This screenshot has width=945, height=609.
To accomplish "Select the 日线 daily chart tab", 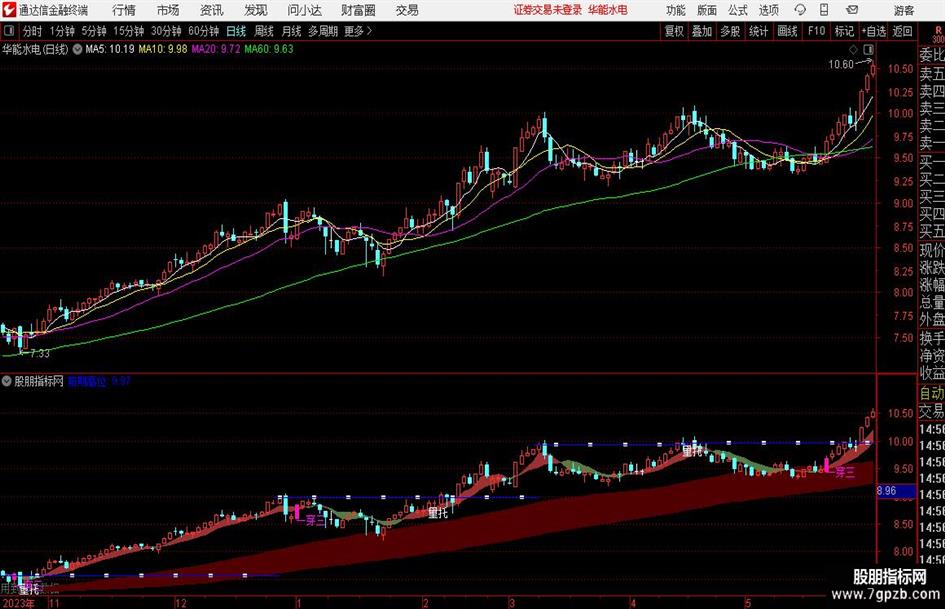I will tap(236, 31).
